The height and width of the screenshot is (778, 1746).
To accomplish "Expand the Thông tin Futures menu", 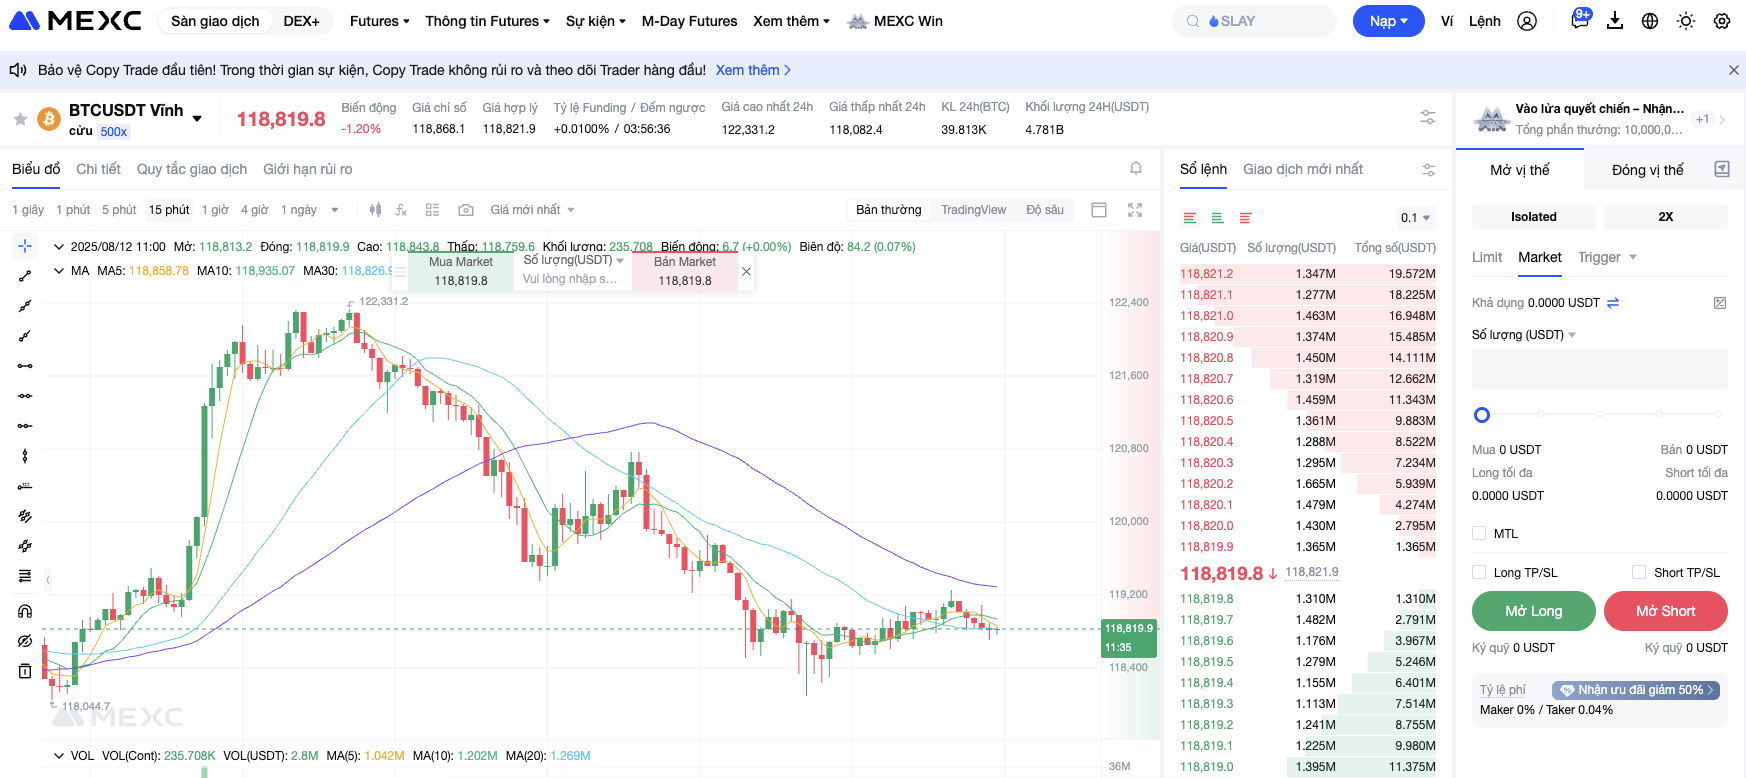I will (487, 21).
